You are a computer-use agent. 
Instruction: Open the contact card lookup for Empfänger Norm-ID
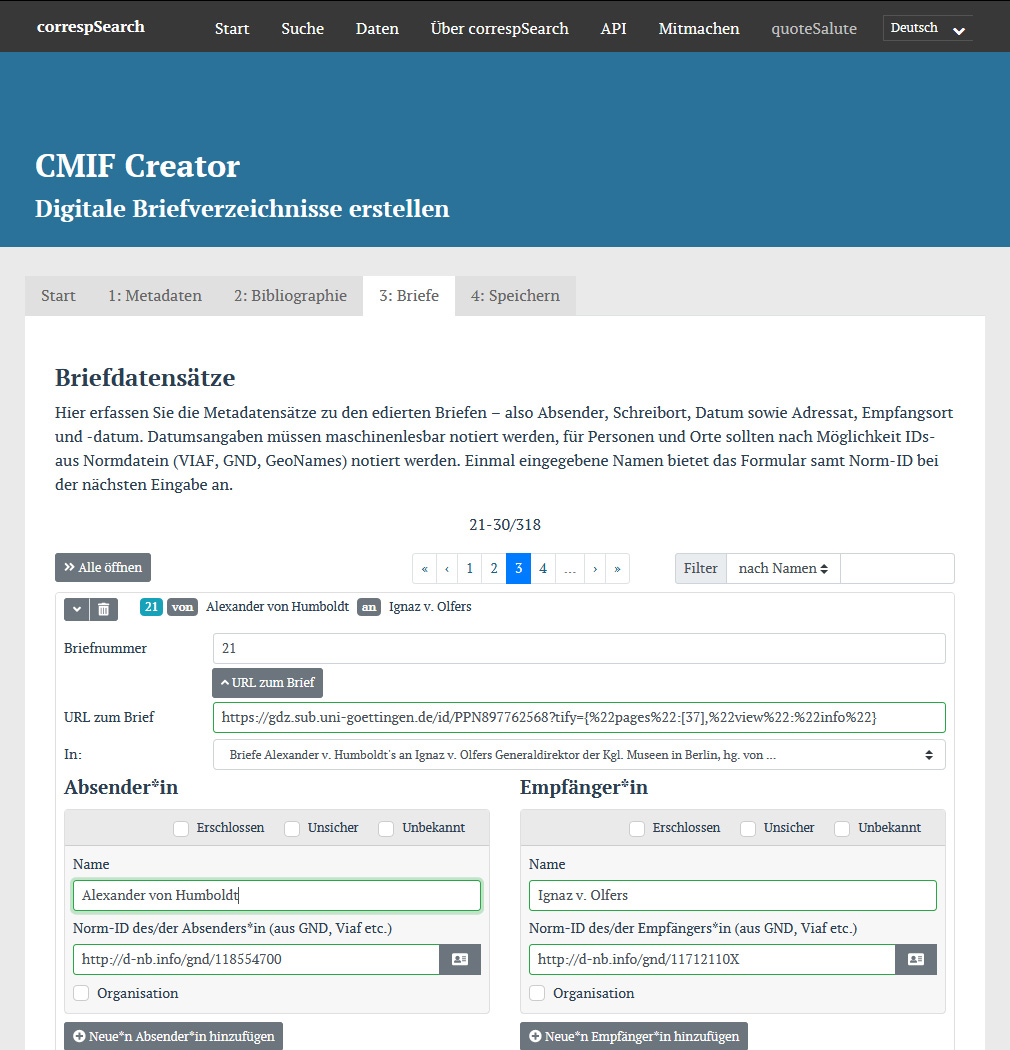pos(916,959)
